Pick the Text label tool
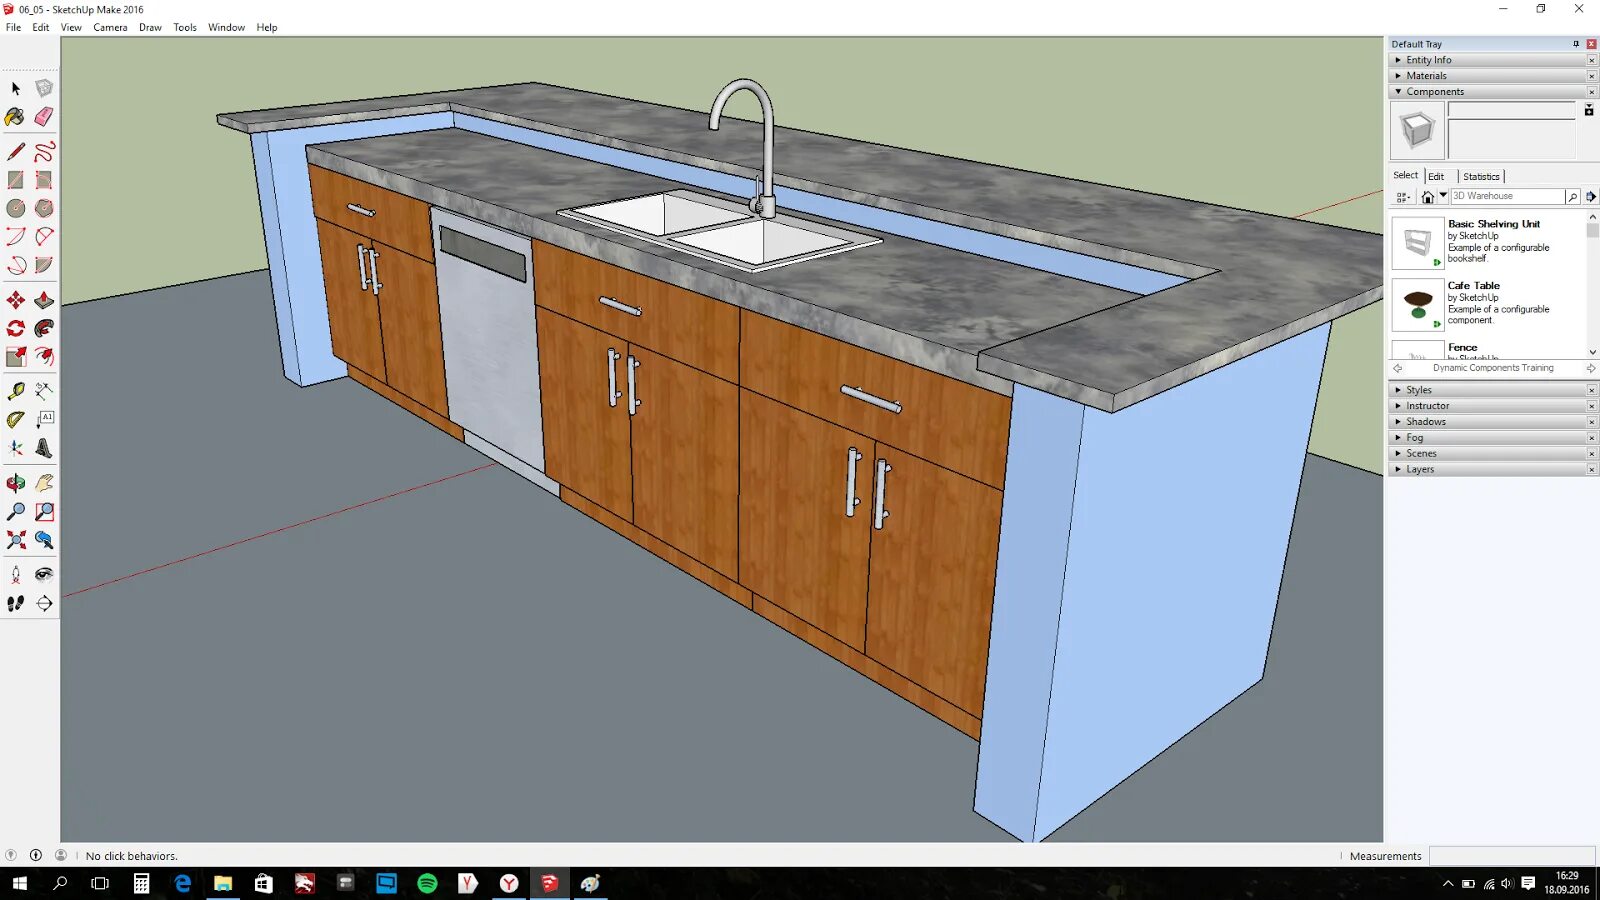This screenshot has height=900, width=1600. 44,420
